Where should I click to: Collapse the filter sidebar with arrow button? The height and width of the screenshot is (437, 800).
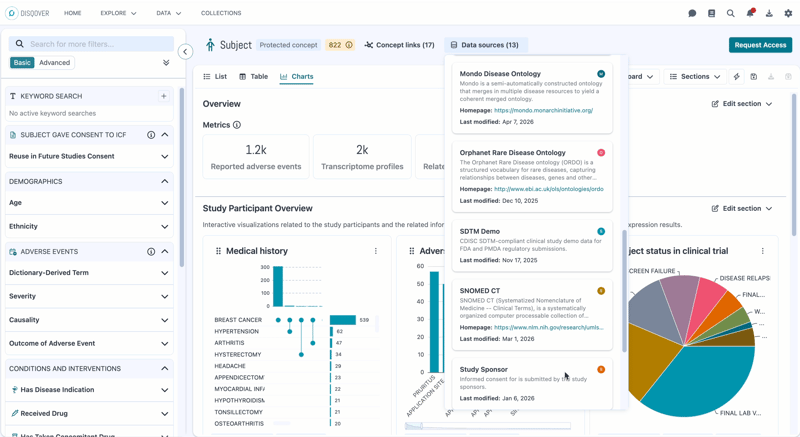tap(185, 52)
